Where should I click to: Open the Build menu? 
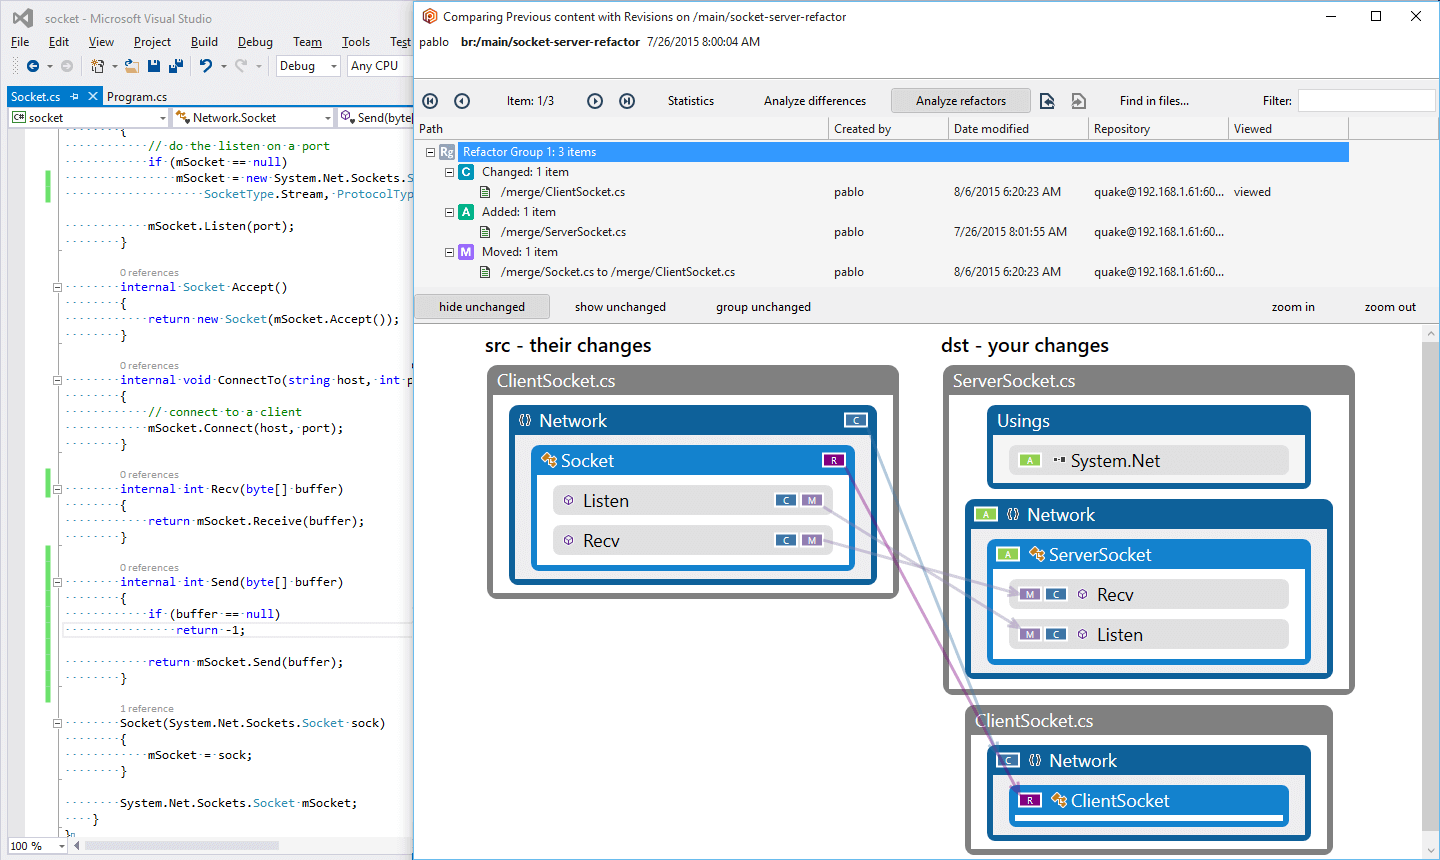tap(204, 42)
